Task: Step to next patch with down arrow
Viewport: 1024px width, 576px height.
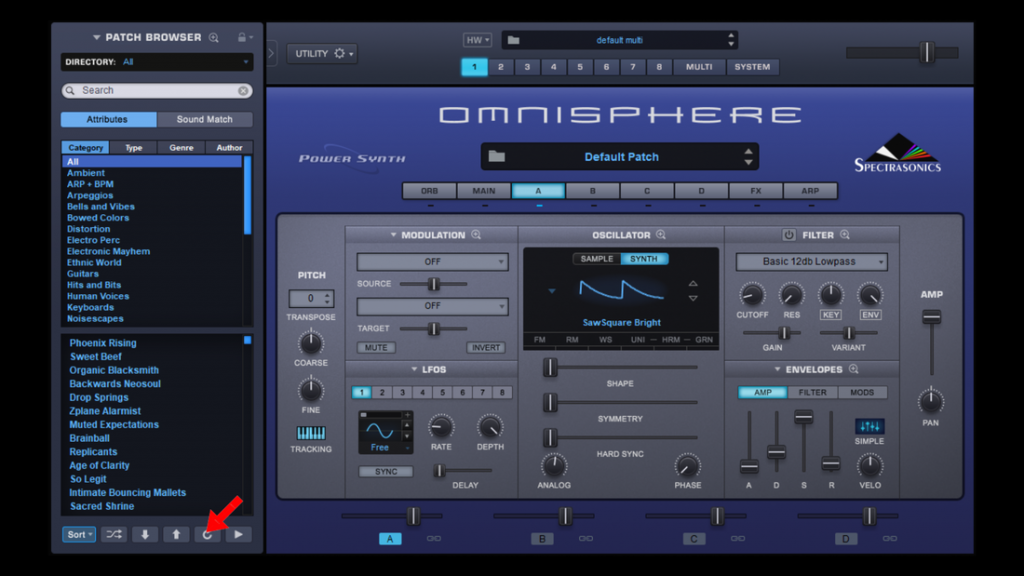Action: pyautogui.click(x=144, y=534)
